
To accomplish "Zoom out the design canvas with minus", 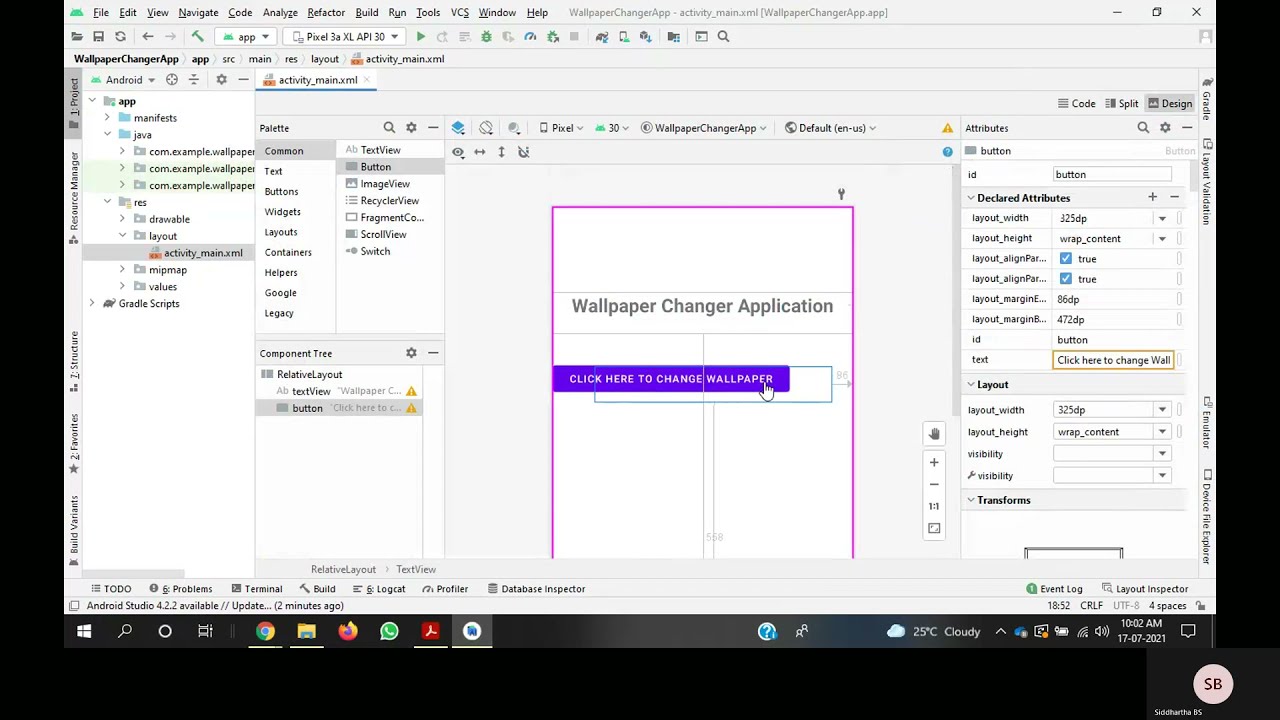I will pos(934,484).
